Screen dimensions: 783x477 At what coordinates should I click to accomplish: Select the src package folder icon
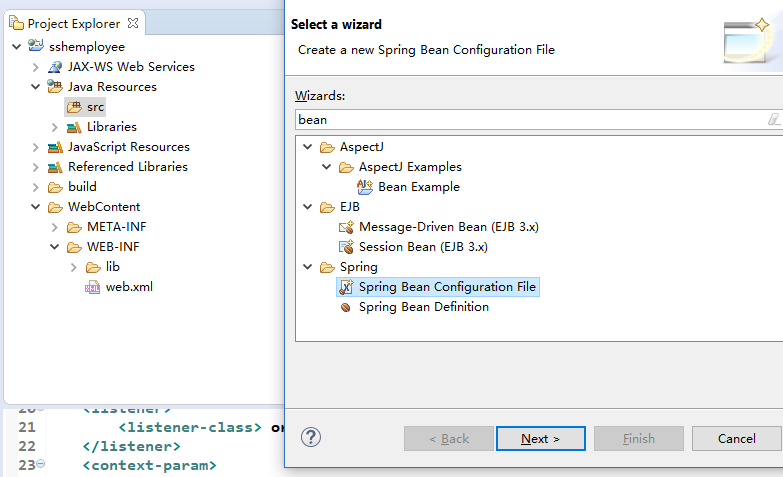74,107
